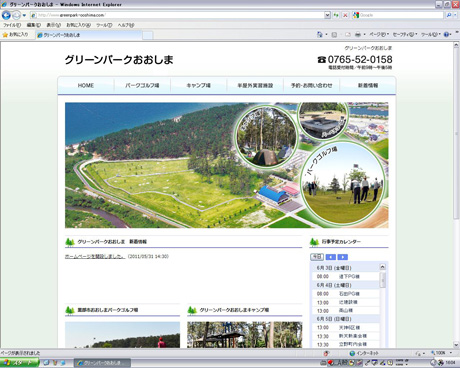This screenshot has width=460, height=368.
Task: Open the ツール(T) menu in menu bar
Action: (x=104, y=25)
